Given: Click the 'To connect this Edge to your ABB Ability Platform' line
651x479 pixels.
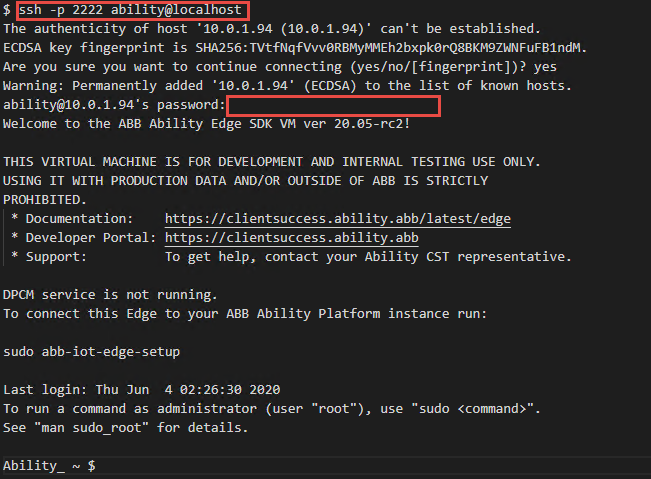Looking at the screenshot, I should click(245, 314).
